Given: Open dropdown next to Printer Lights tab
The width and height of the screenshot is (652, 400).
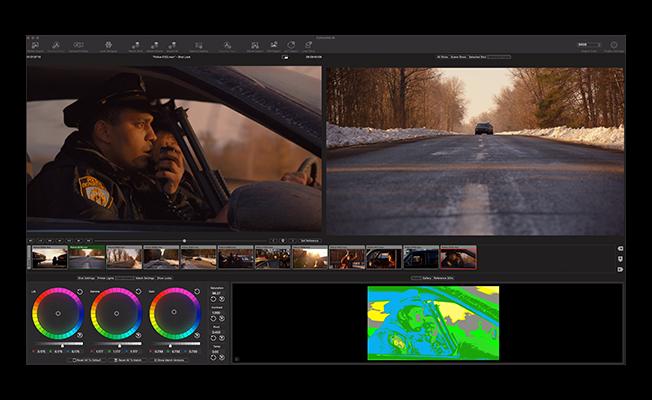Looking at the screenshot, I should click(124, 278).
